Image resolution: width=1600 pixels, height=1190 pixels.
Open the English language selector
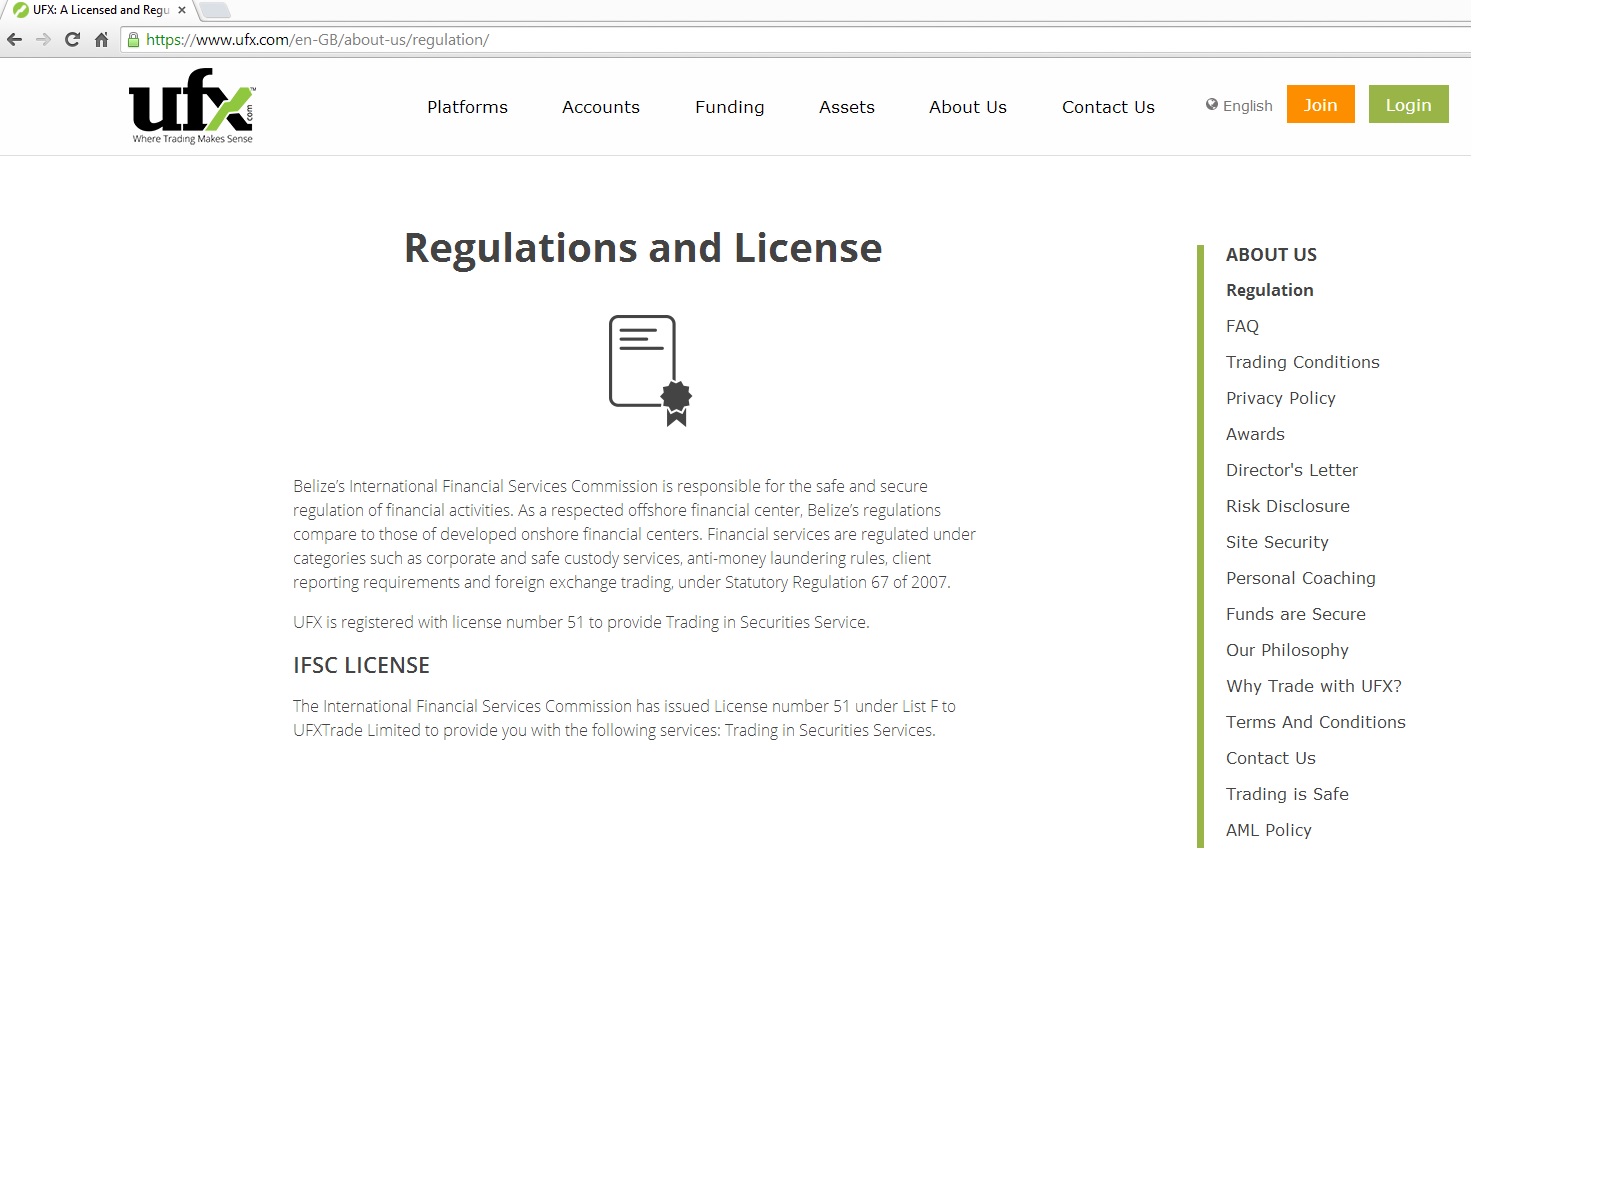coord(1239,106)
